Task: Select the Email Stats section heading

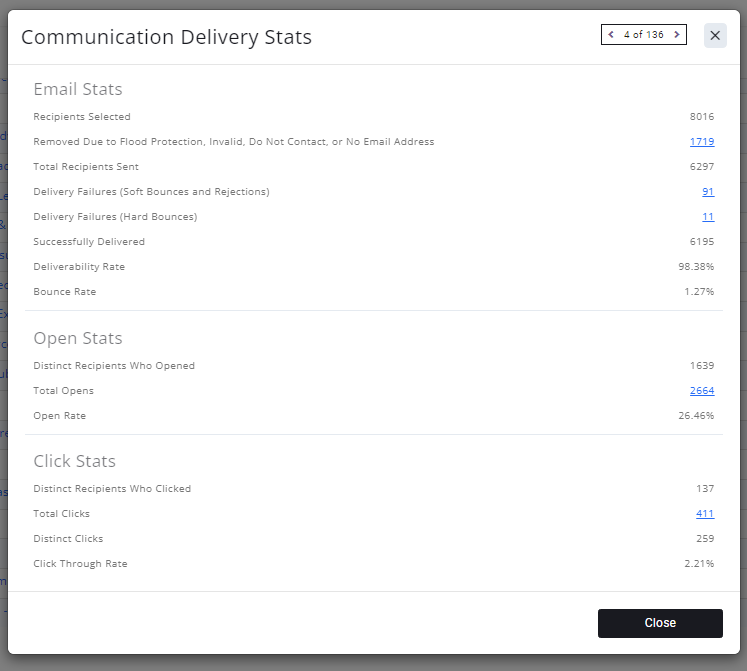Action: (x=78, y=89)
